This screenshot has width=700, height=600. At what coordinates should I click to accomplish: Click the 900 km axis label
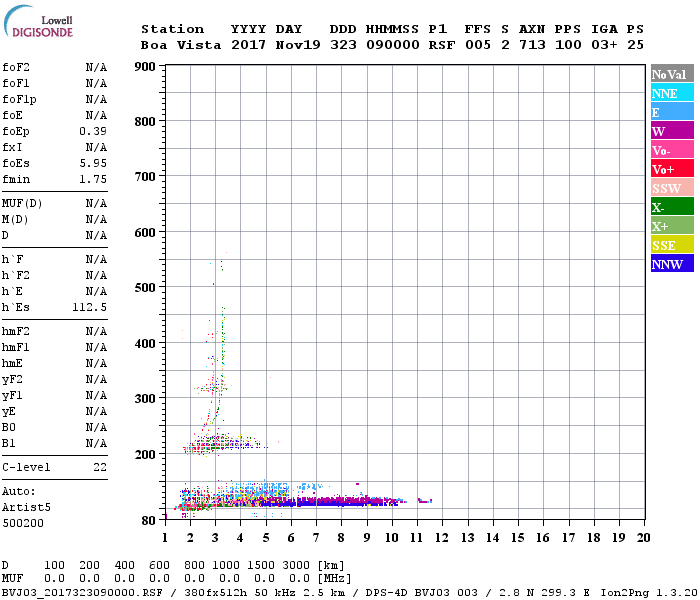143,67
